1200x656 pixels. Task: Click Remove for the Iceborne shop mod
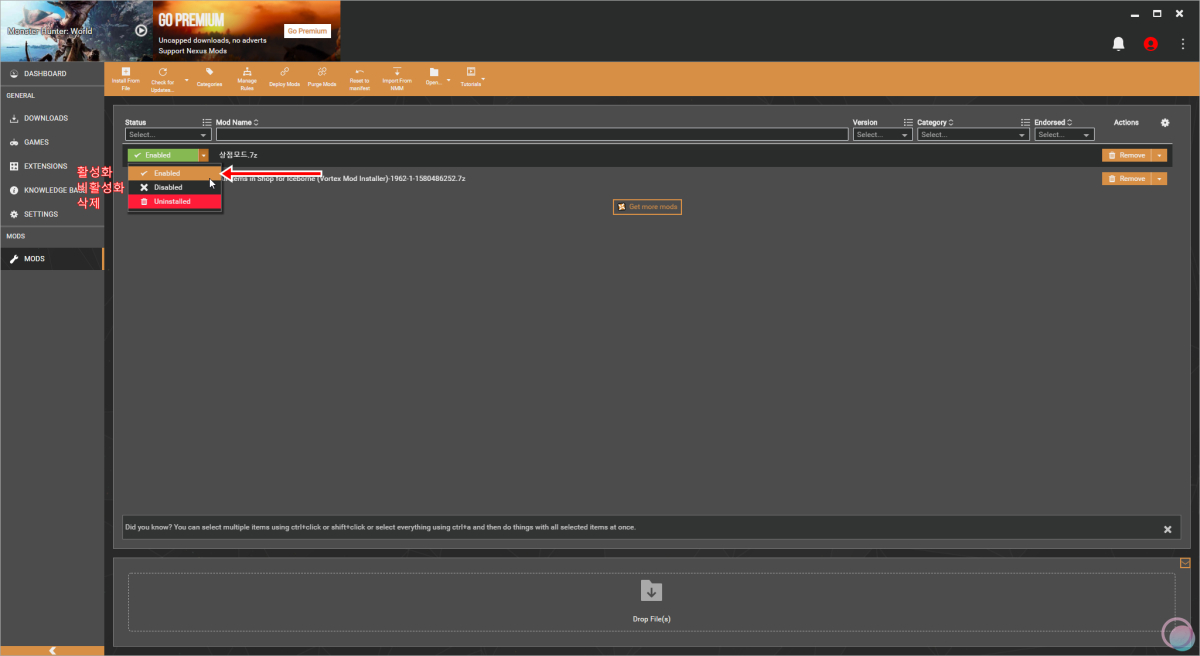[x=1127, y=178]
